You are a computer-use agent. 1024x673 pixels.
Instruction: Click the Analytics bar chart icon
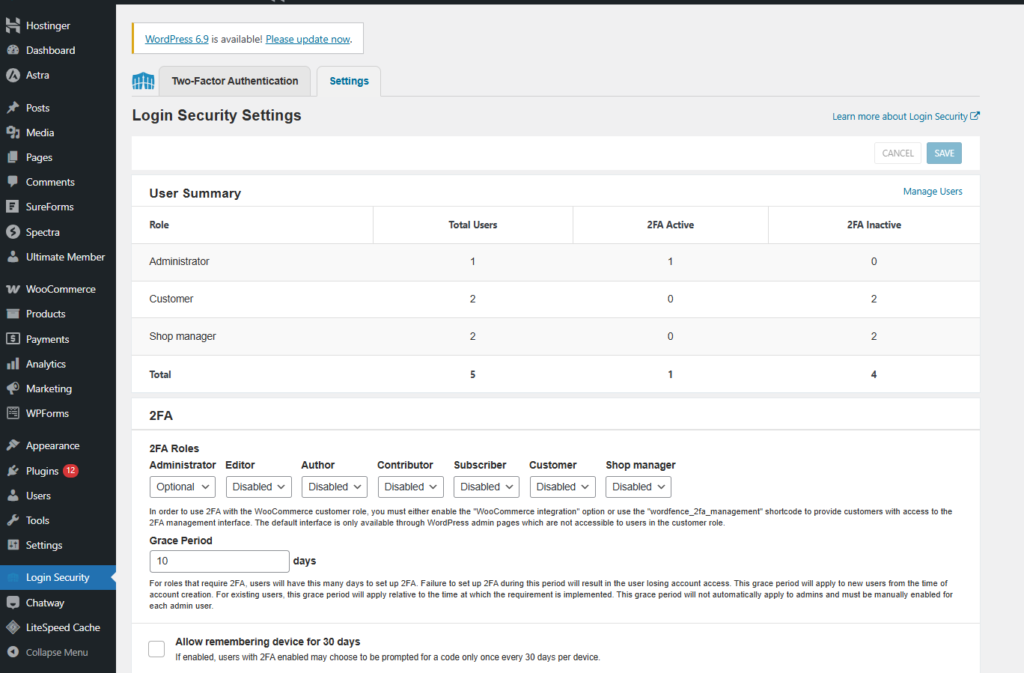point(13,364)
